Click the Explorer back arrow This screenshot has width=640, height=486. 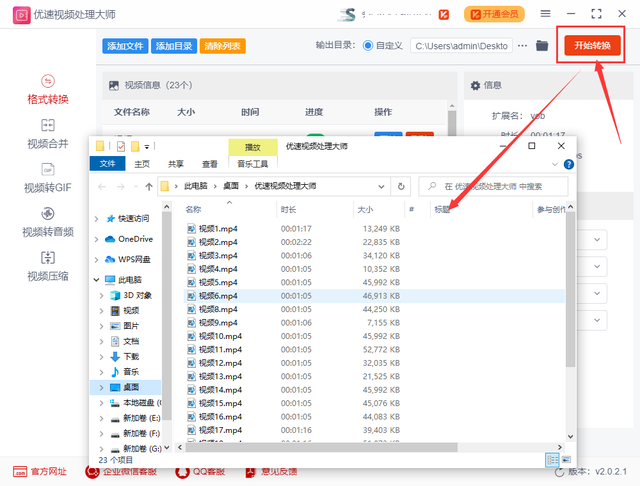102,187
